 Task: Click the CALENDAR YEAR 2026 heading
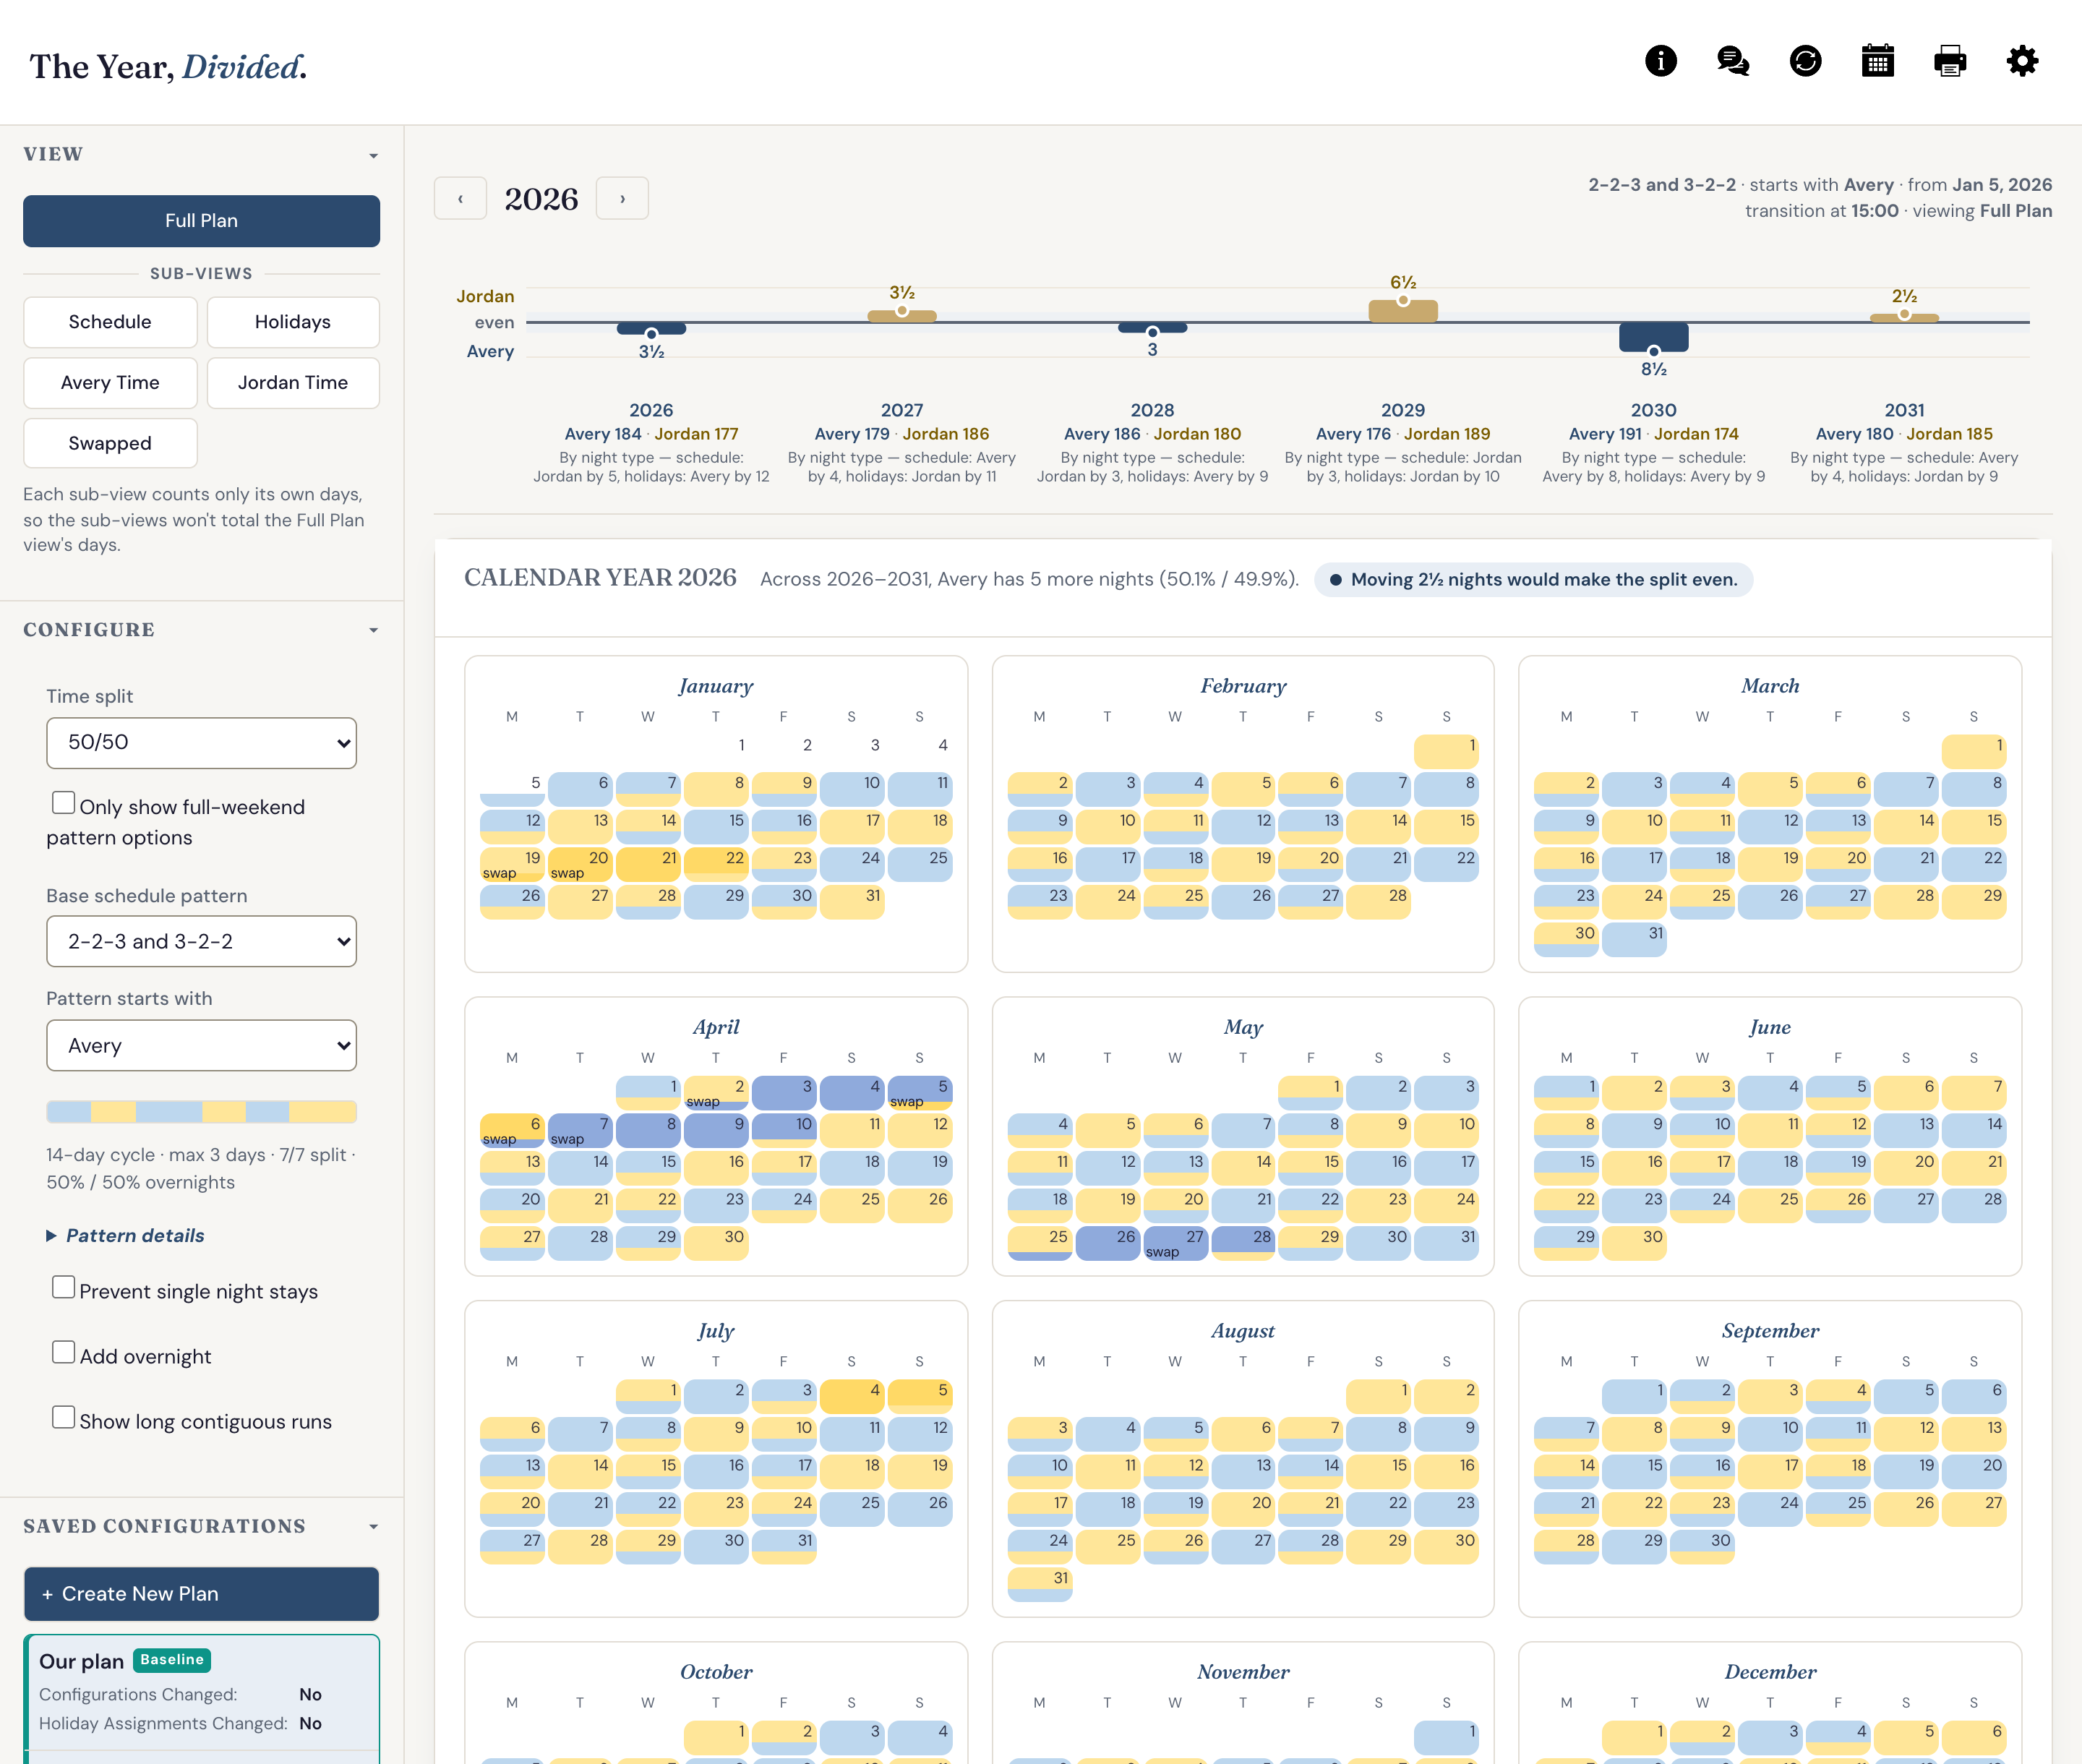point(600,578)
